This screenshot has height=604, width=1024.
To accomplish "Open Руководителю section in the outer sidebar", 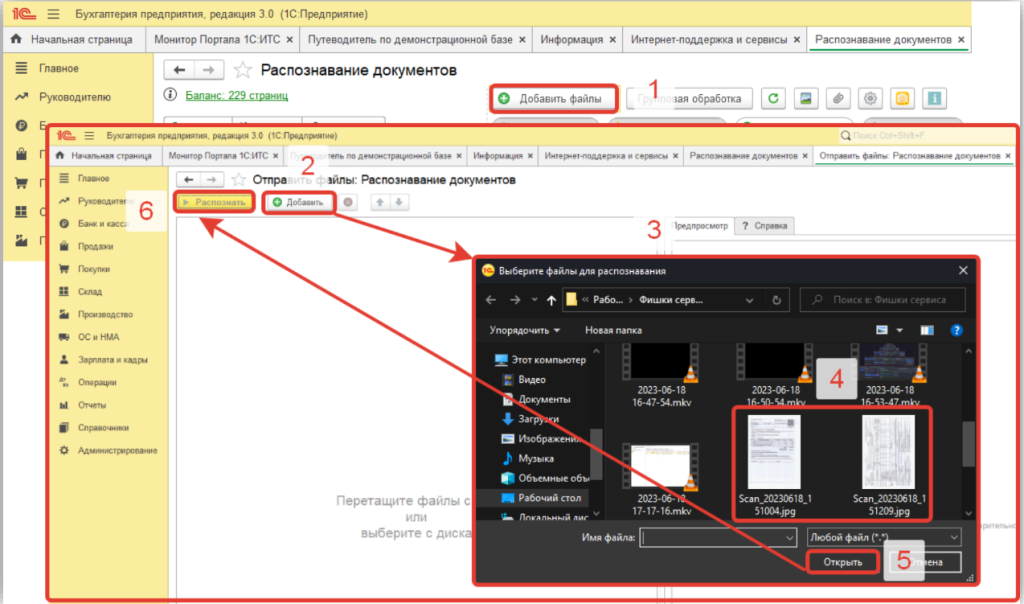I will [x=63, y=97].
